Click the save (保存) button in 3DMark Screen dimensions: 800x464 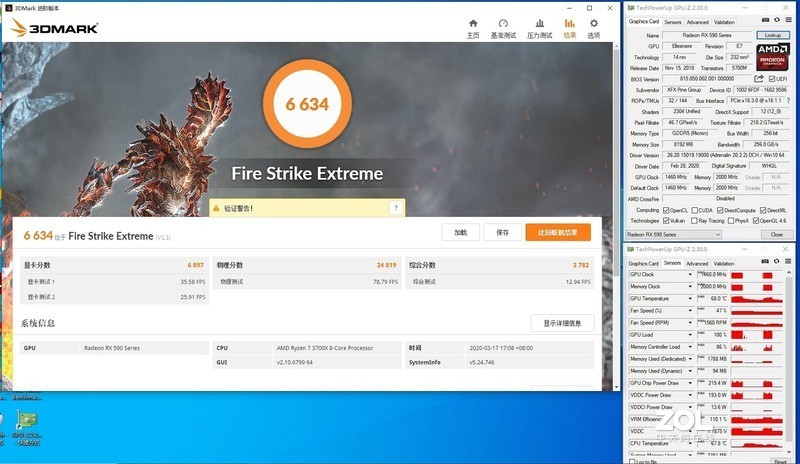coord(503,232)
